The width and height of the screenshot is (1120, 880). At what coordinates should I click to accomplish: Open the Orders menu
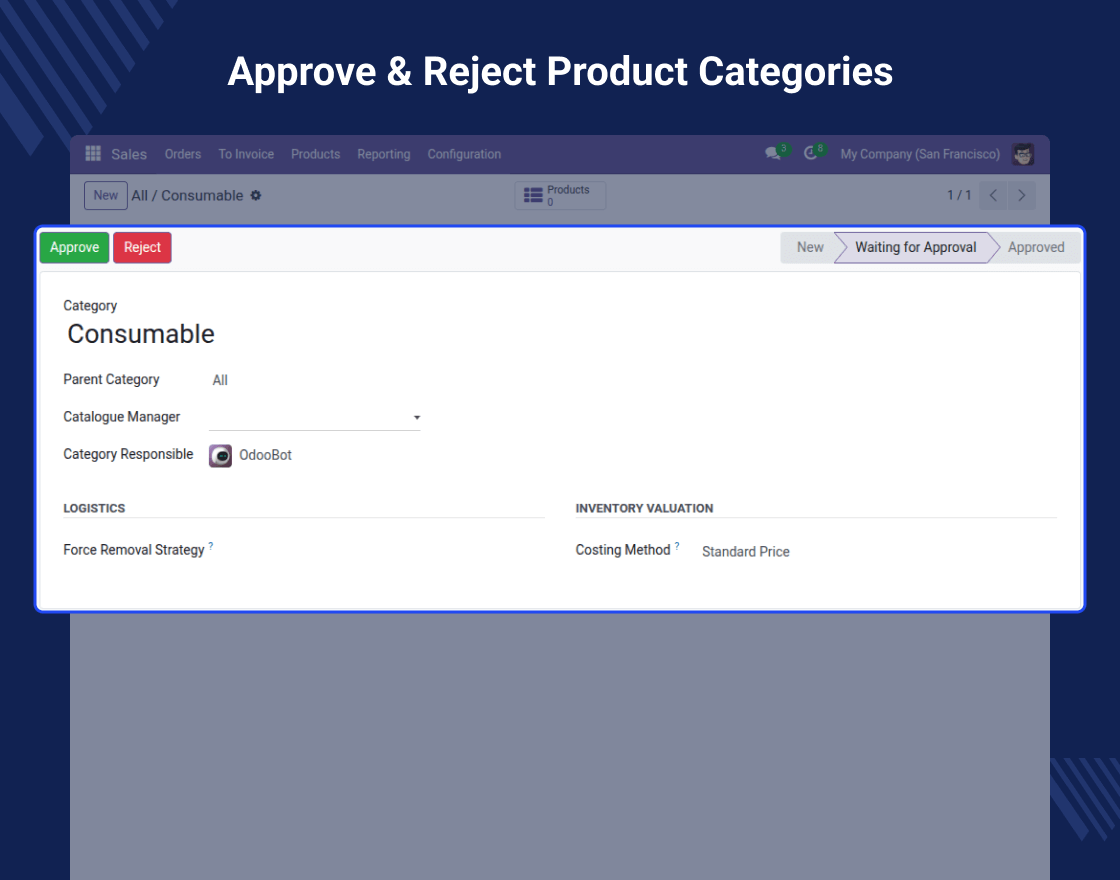click(x=183, y=154)
